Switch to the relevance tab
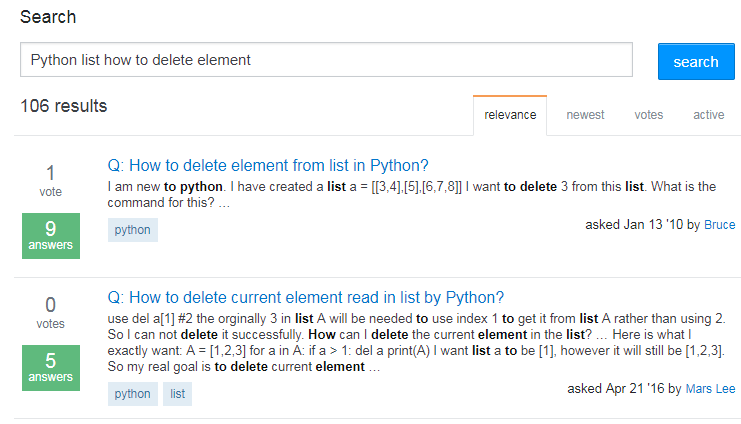The width and height of the screenshot is (741, 424). 510,115
